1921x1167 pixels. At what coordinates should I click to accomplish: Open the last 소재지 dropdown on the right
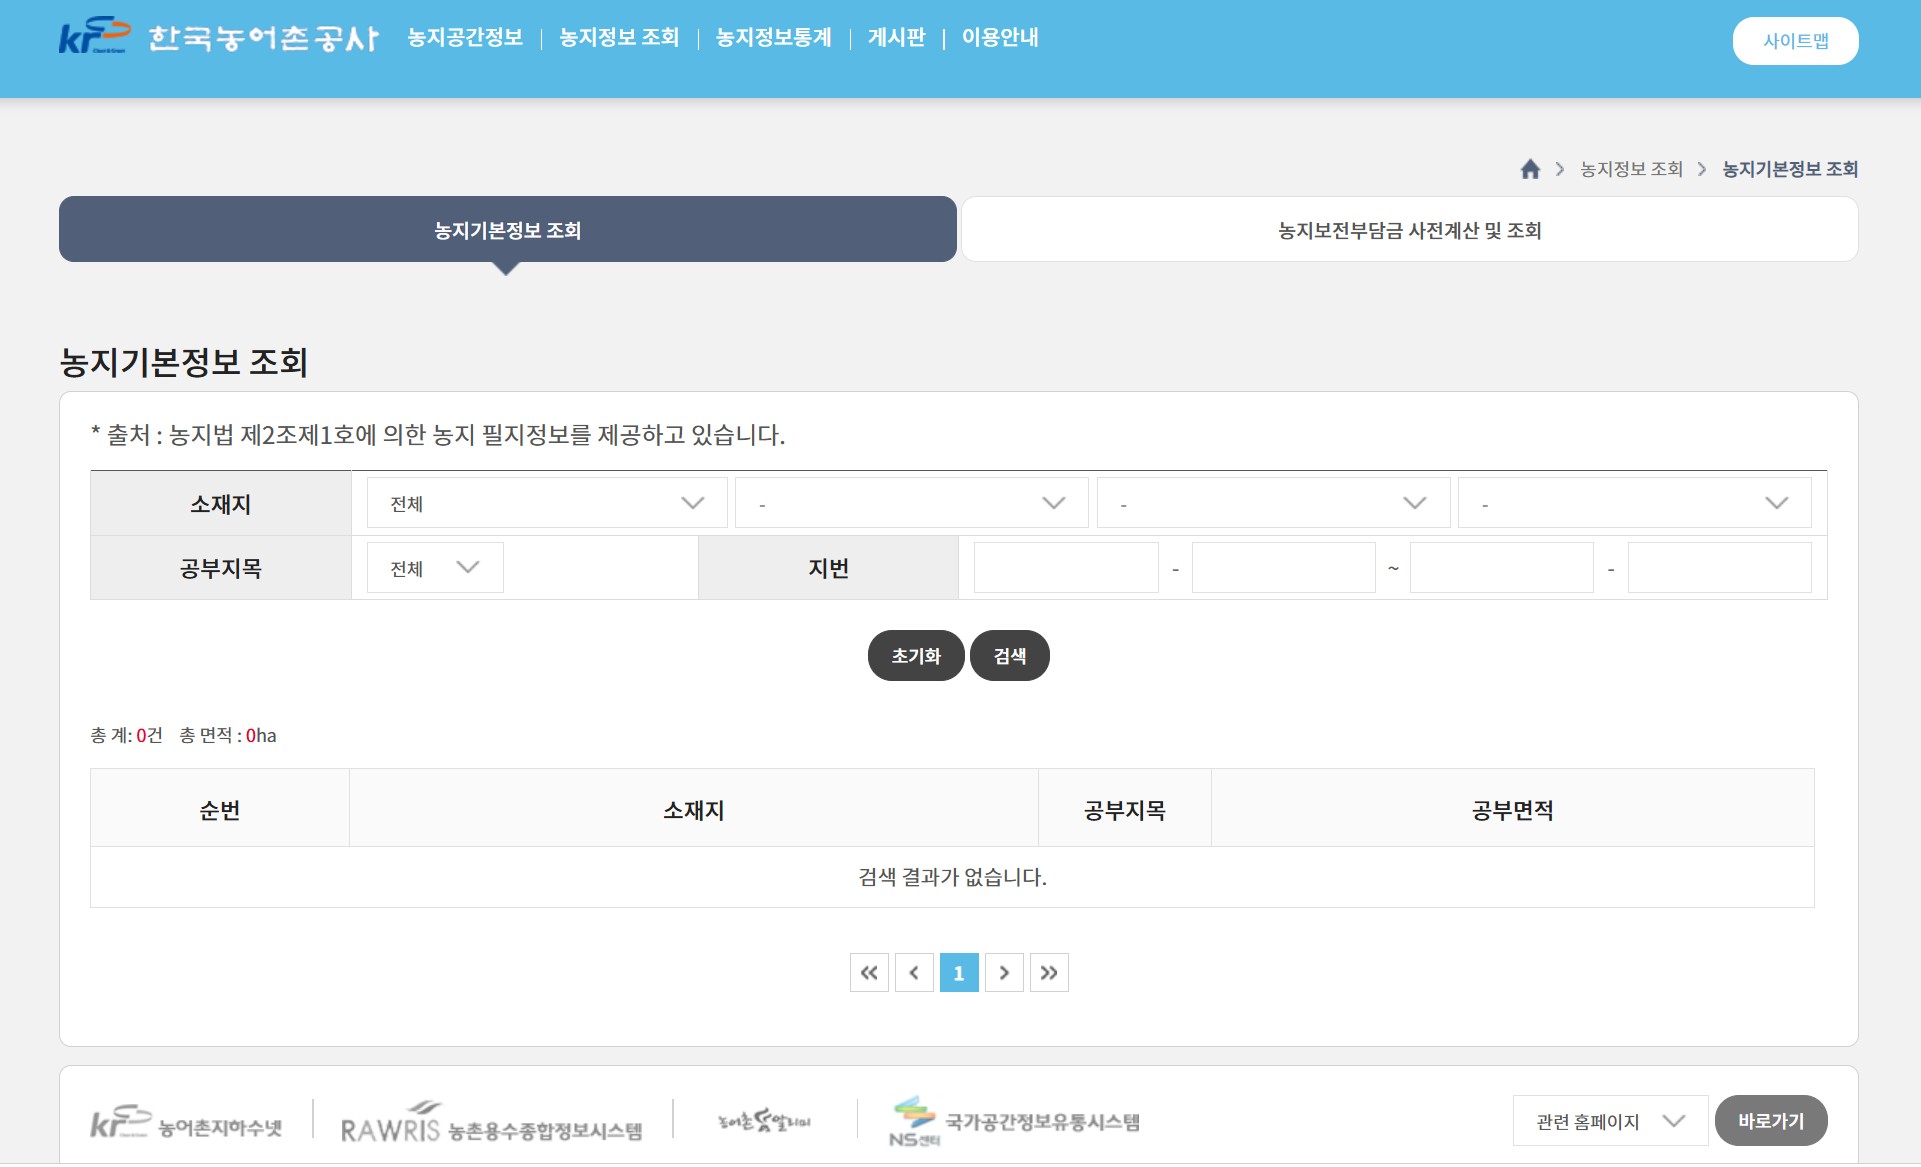[x=1633, y=503]
